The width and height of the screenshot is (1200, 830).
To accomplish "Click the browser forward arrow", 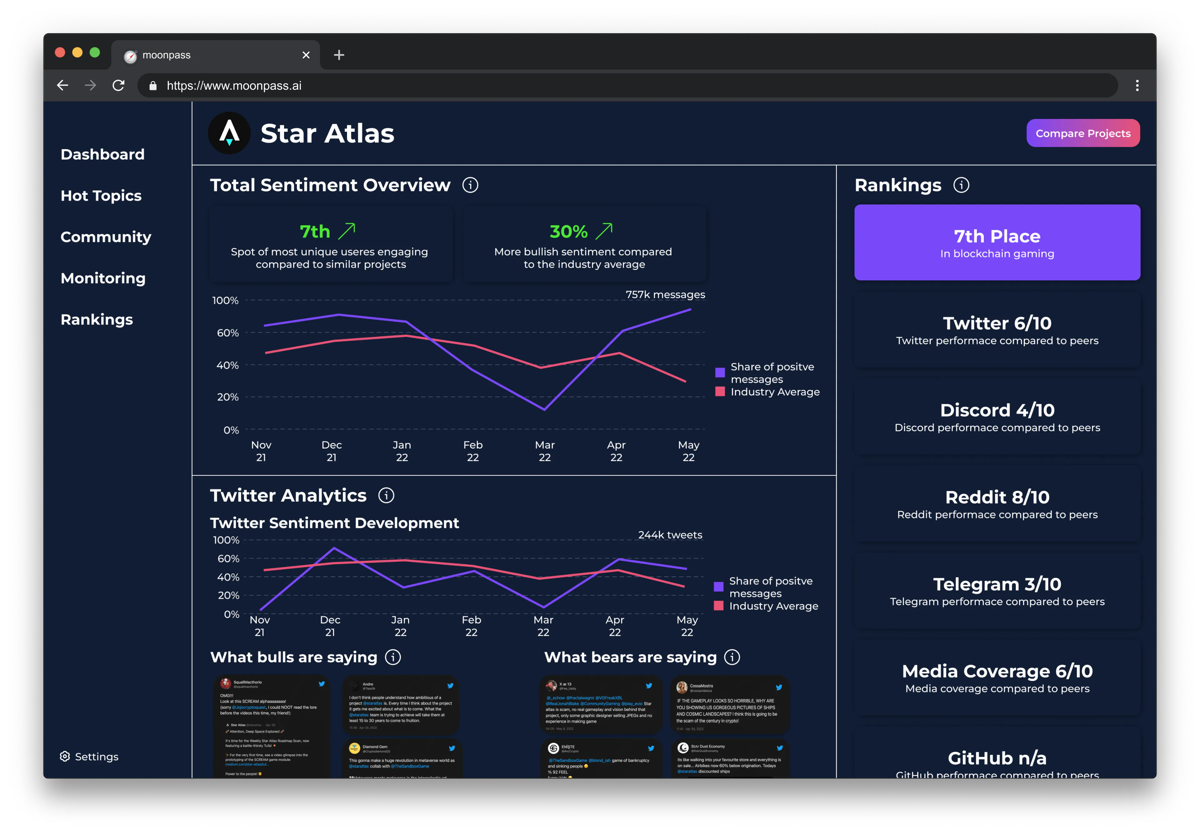I will click(x=90, y=86).
